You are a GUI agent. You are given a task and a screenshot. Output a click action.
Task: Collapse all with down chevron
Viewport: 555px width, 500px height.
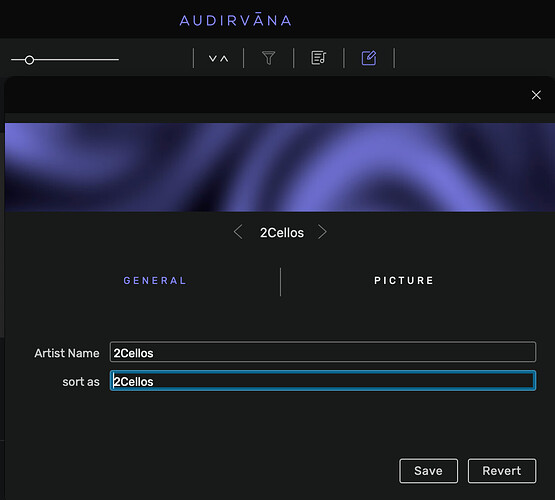click(x=212, y=58)
